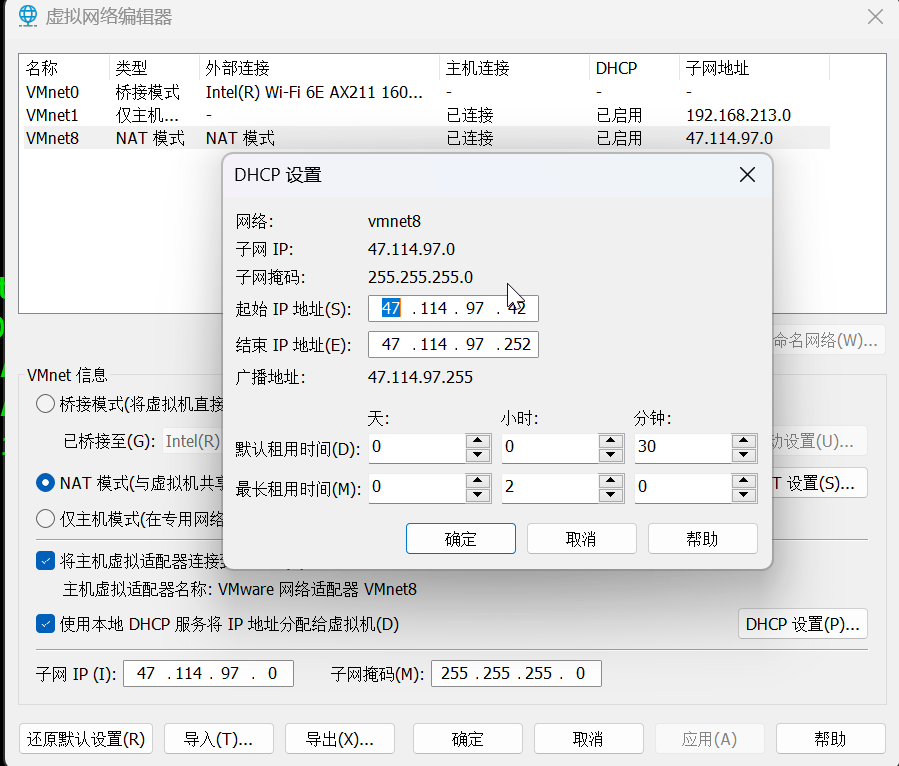The width and height of the screenshot is (899, 766).
Task: Decrease 最长租用时间 hours value
Action: (x=611, y=495)
